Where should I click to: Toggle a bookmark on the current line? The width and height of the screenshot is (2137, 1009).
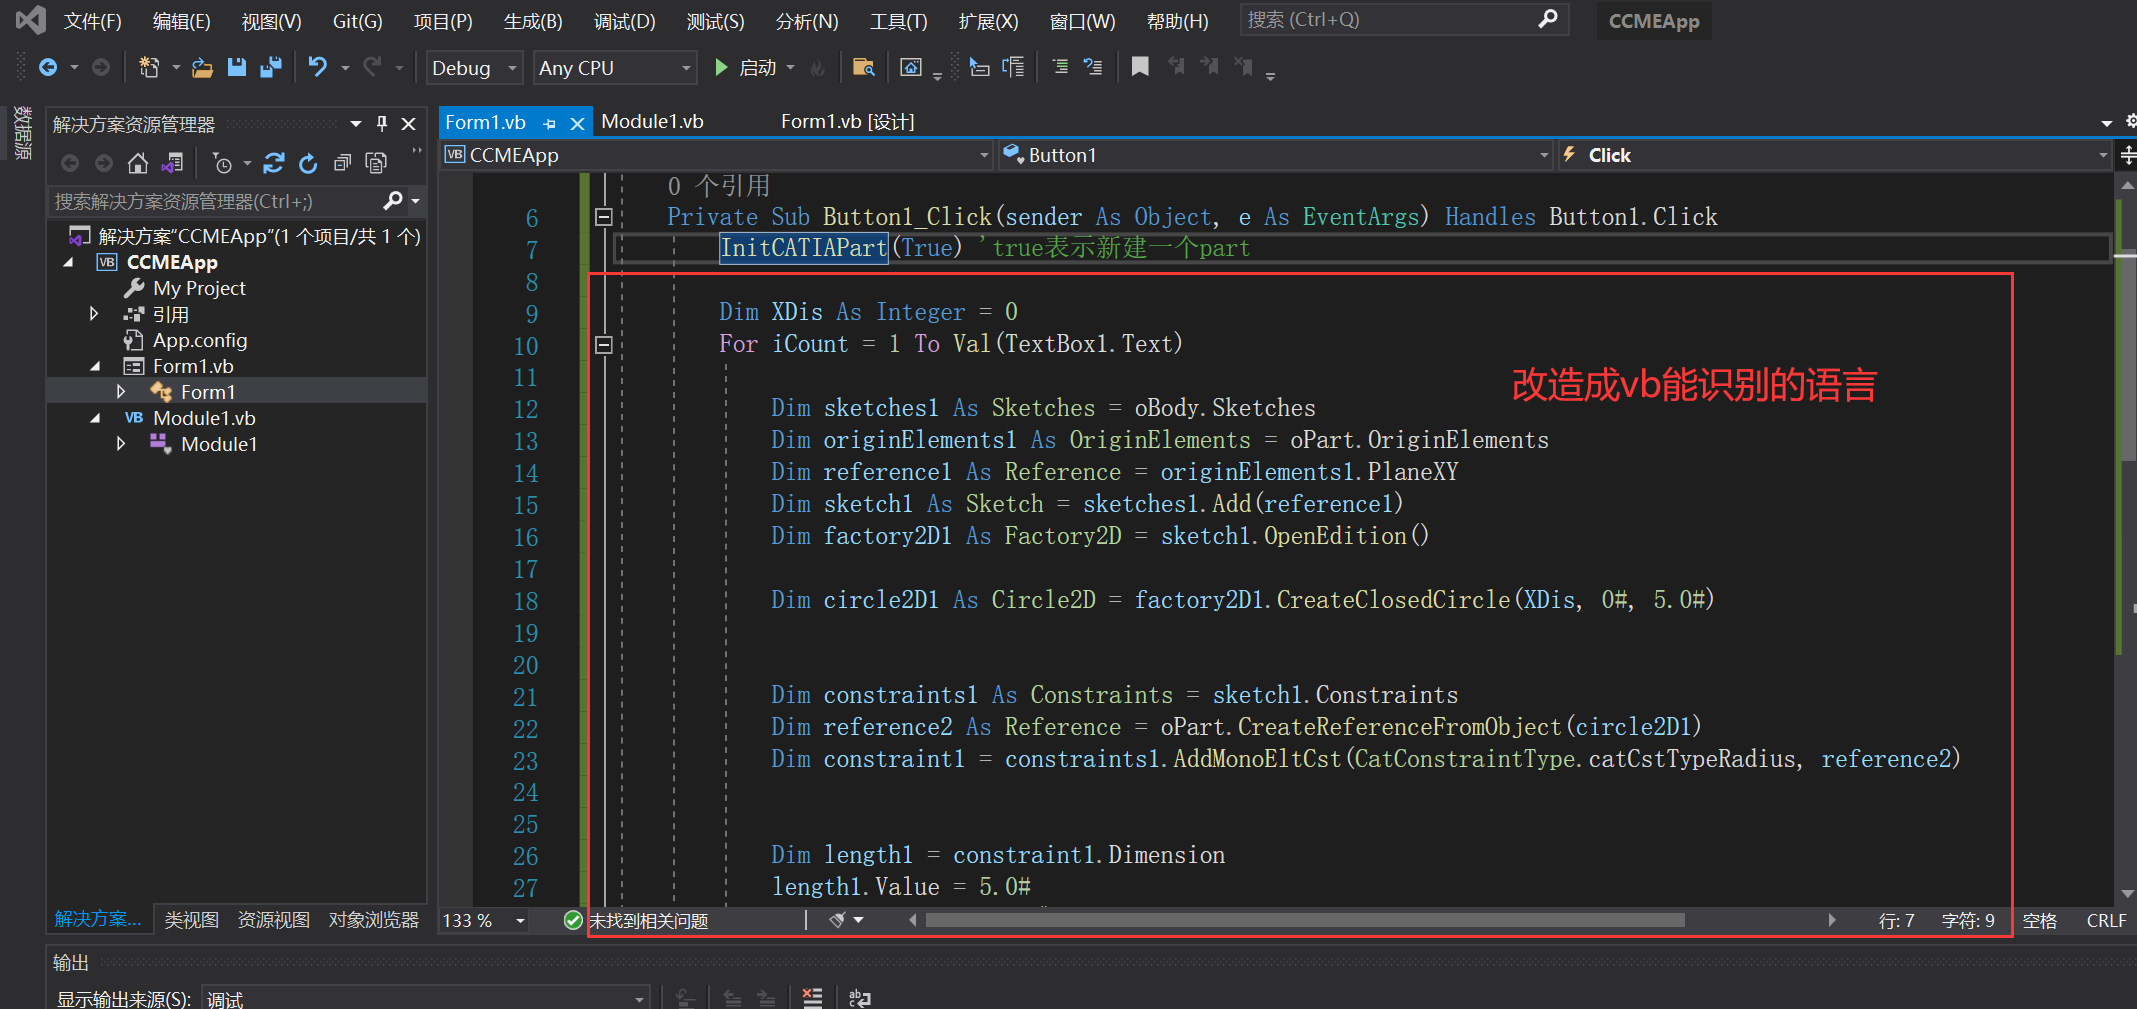[1140, 67]
